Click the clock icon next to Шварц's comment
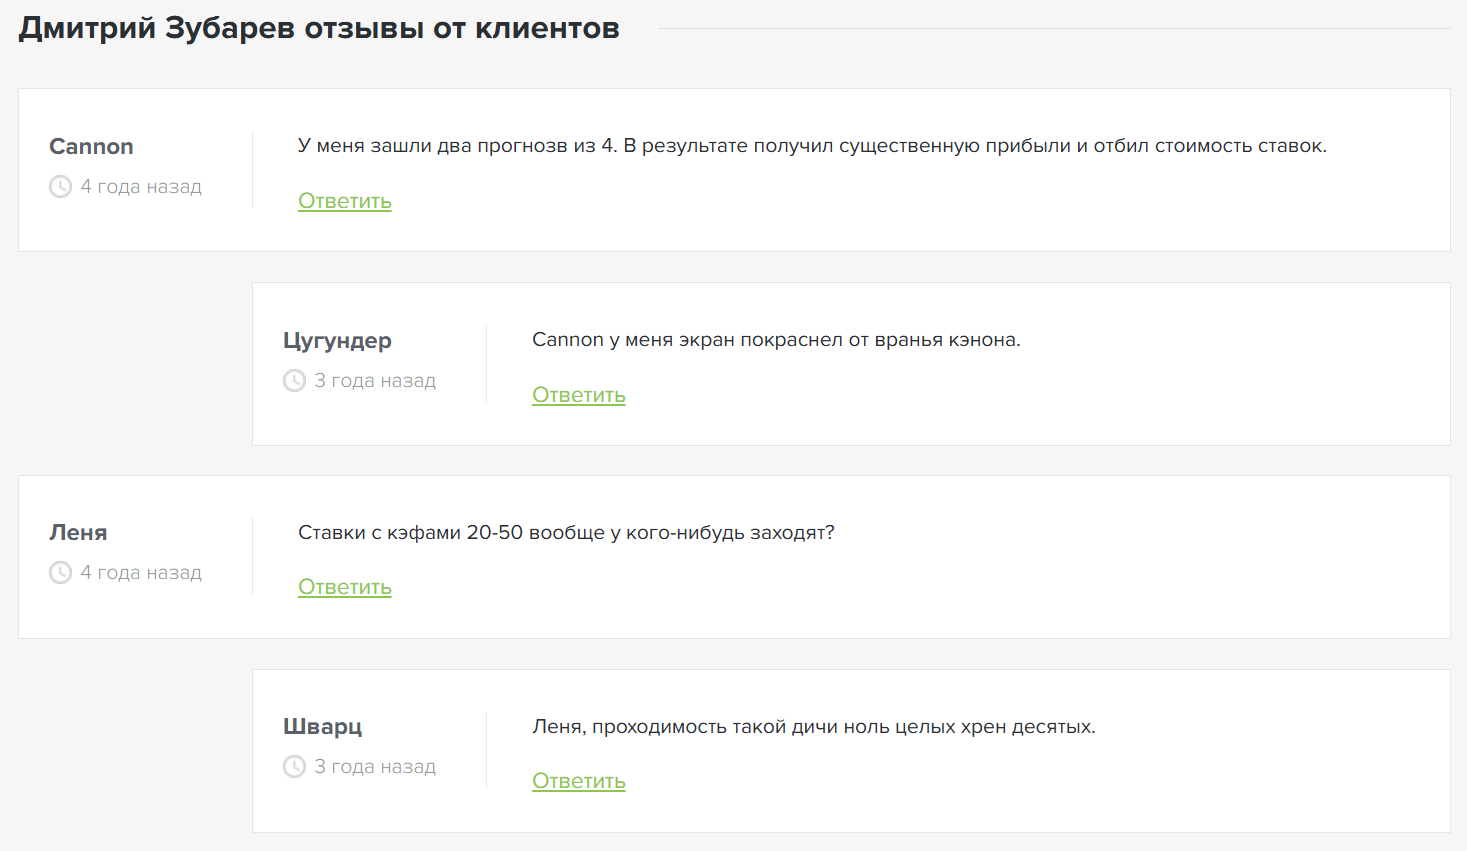The image size is (1467, 851). (x=293, y=766)
